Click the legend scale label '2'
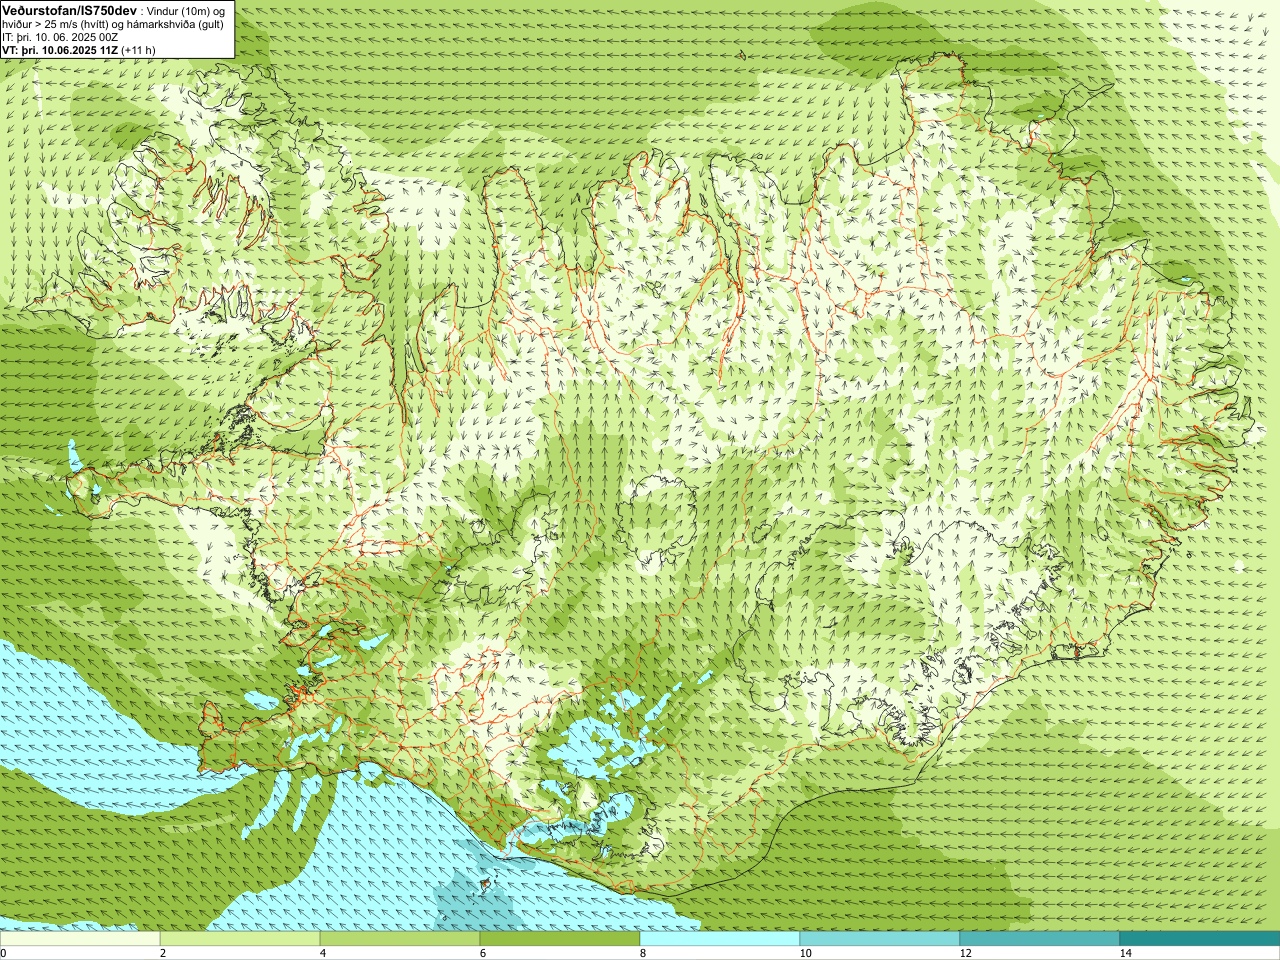 pos(163,953)
